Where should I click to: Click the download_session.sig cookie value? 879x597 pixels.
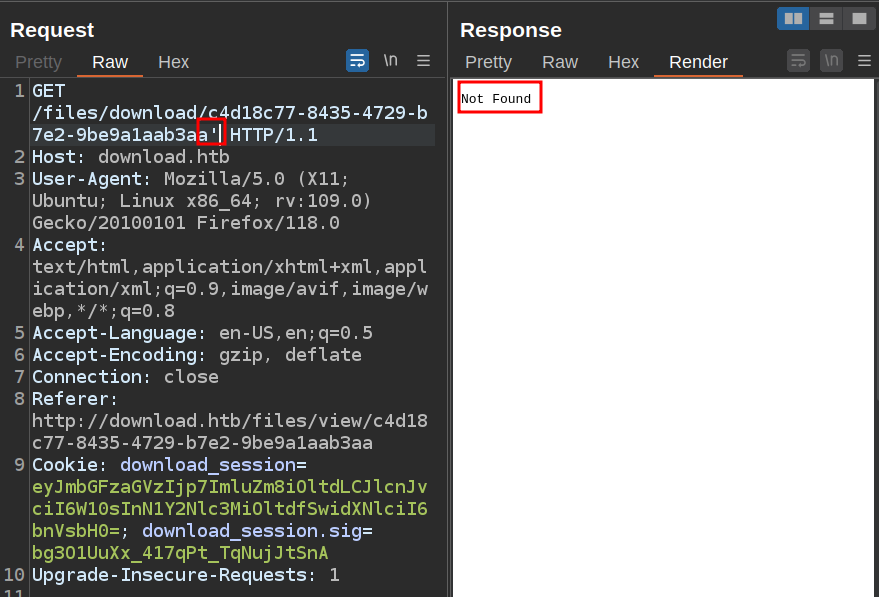[x=180, y=553]
